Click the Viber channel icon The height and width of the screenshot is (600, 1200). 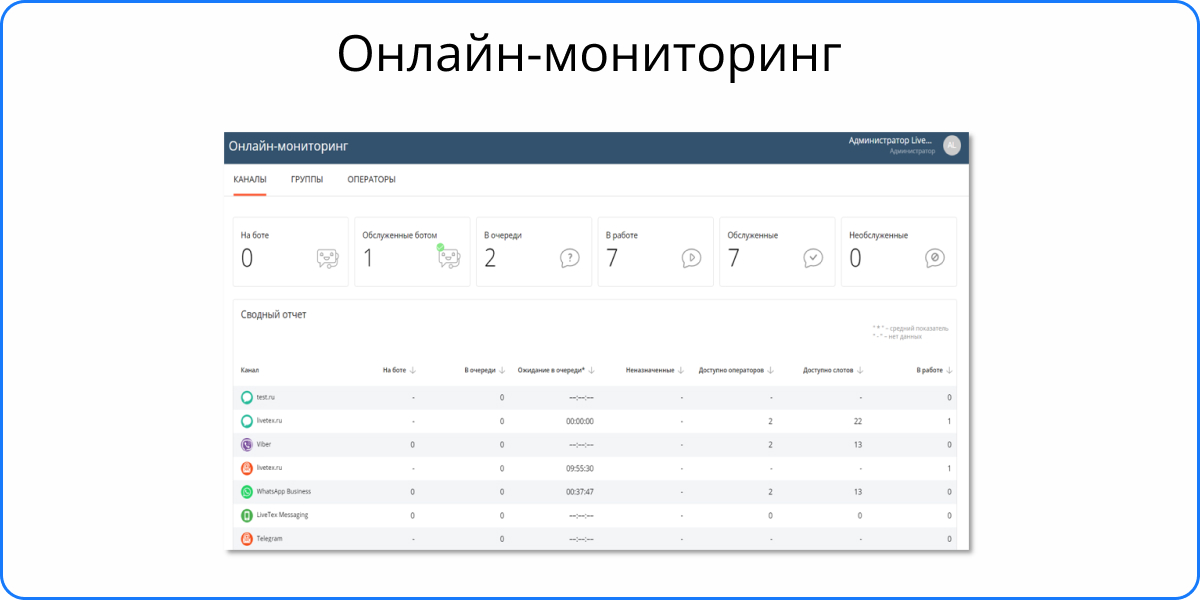coord(247,445)
